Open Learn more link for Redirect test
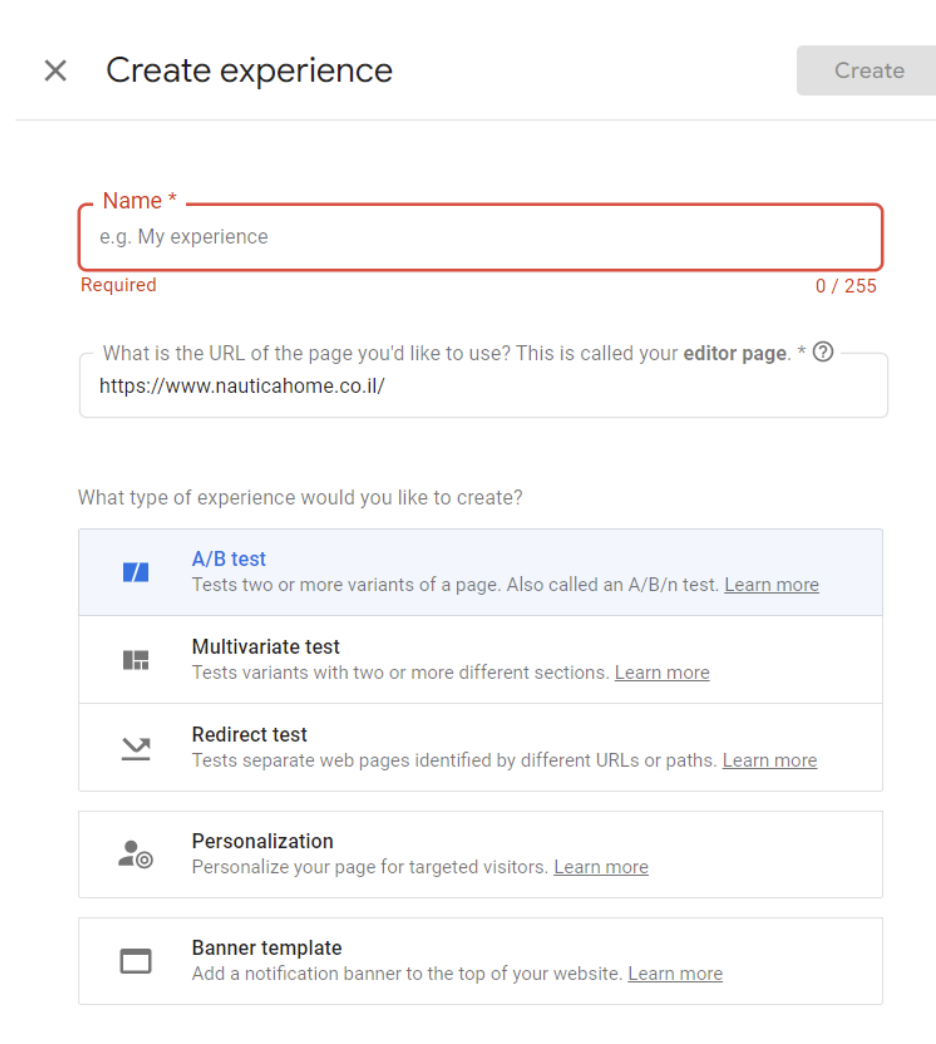 click(770, 760)
